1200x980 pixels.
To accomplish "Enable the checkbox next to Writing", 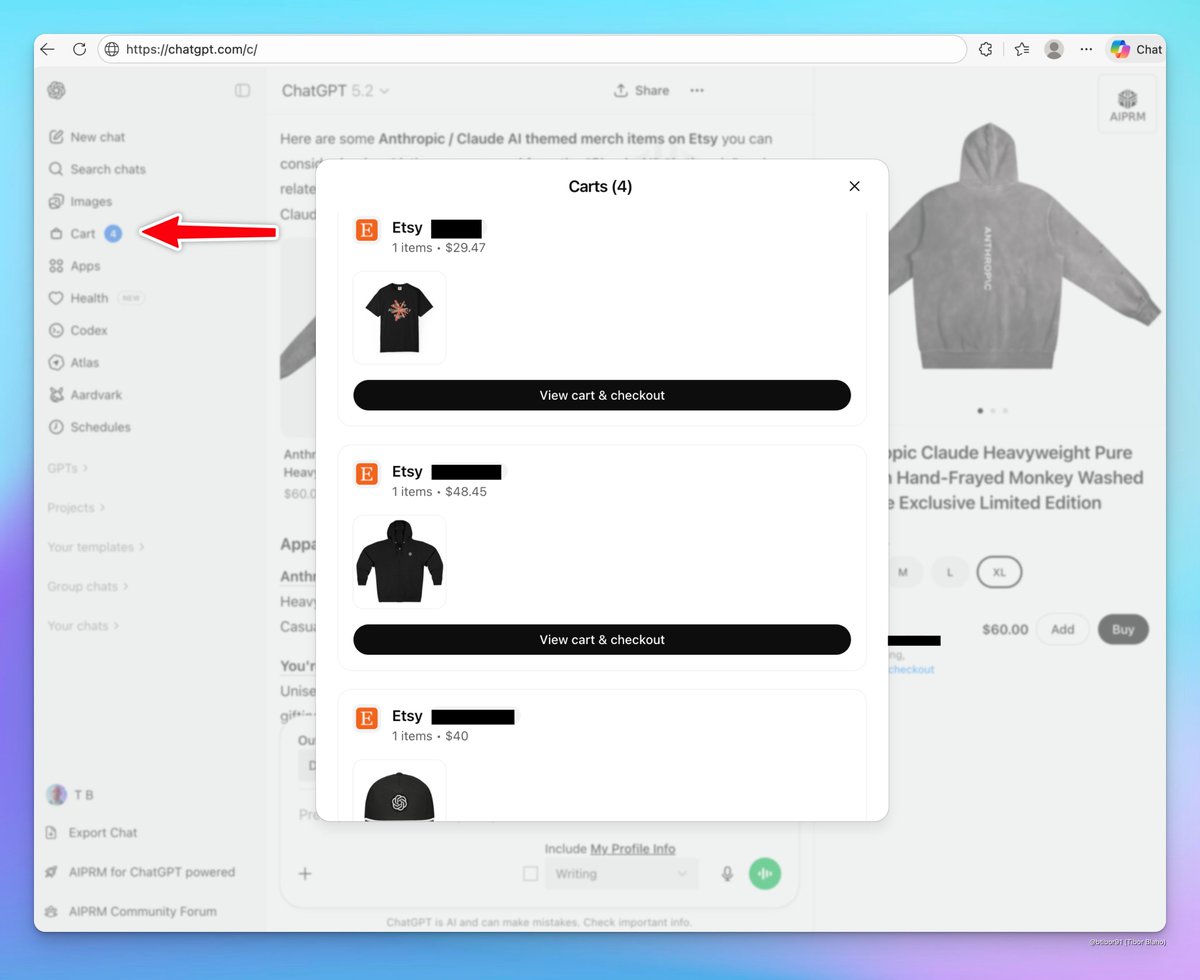I will coord(531,873).
